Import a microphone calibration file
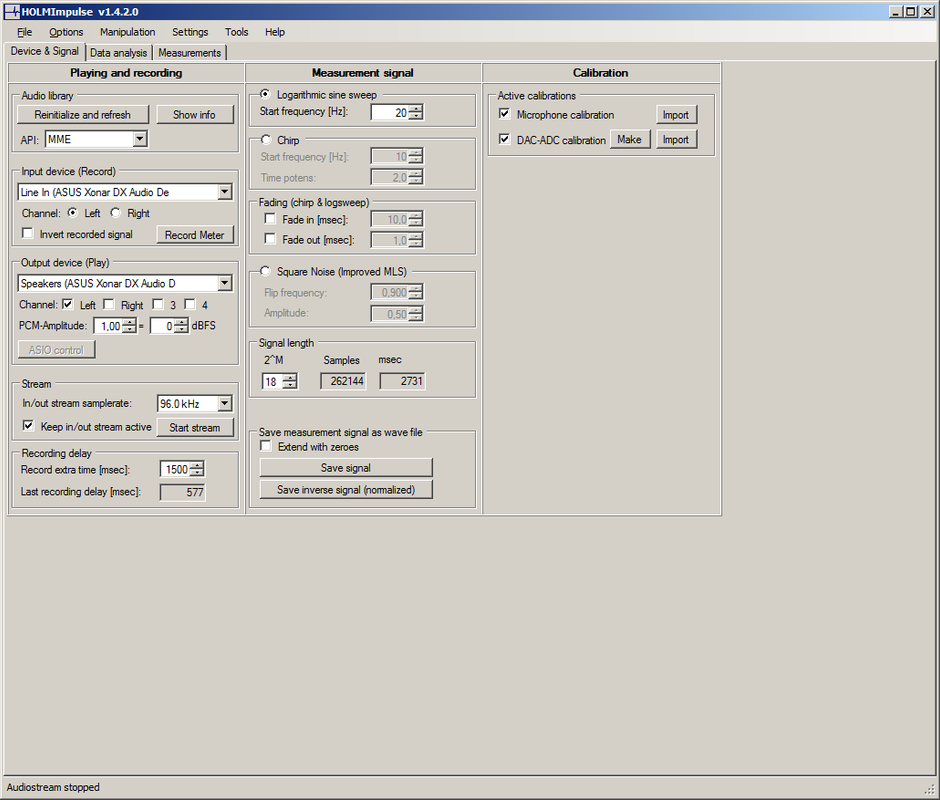This screenshot has width=940, height=800. click(676, 115)
